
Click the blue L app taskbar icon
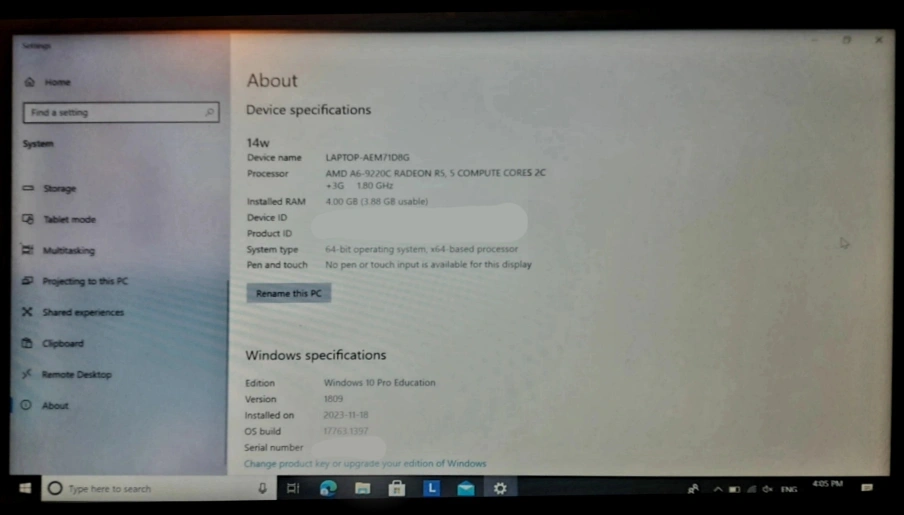point(431,488)
